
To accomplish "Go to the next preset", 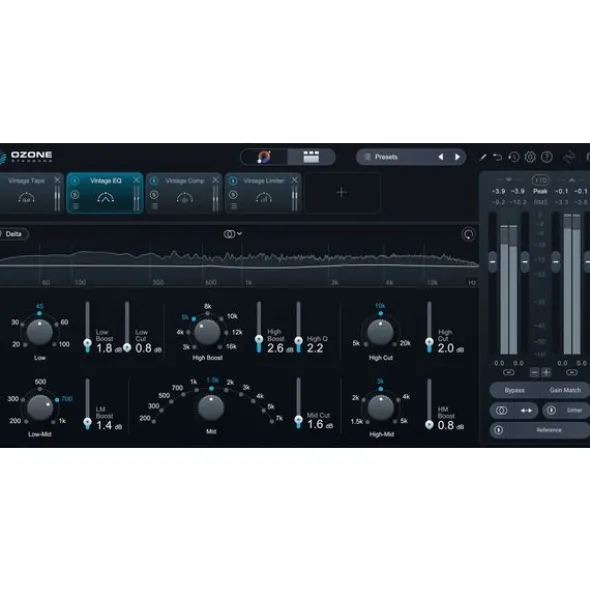I will click(457, 157).
